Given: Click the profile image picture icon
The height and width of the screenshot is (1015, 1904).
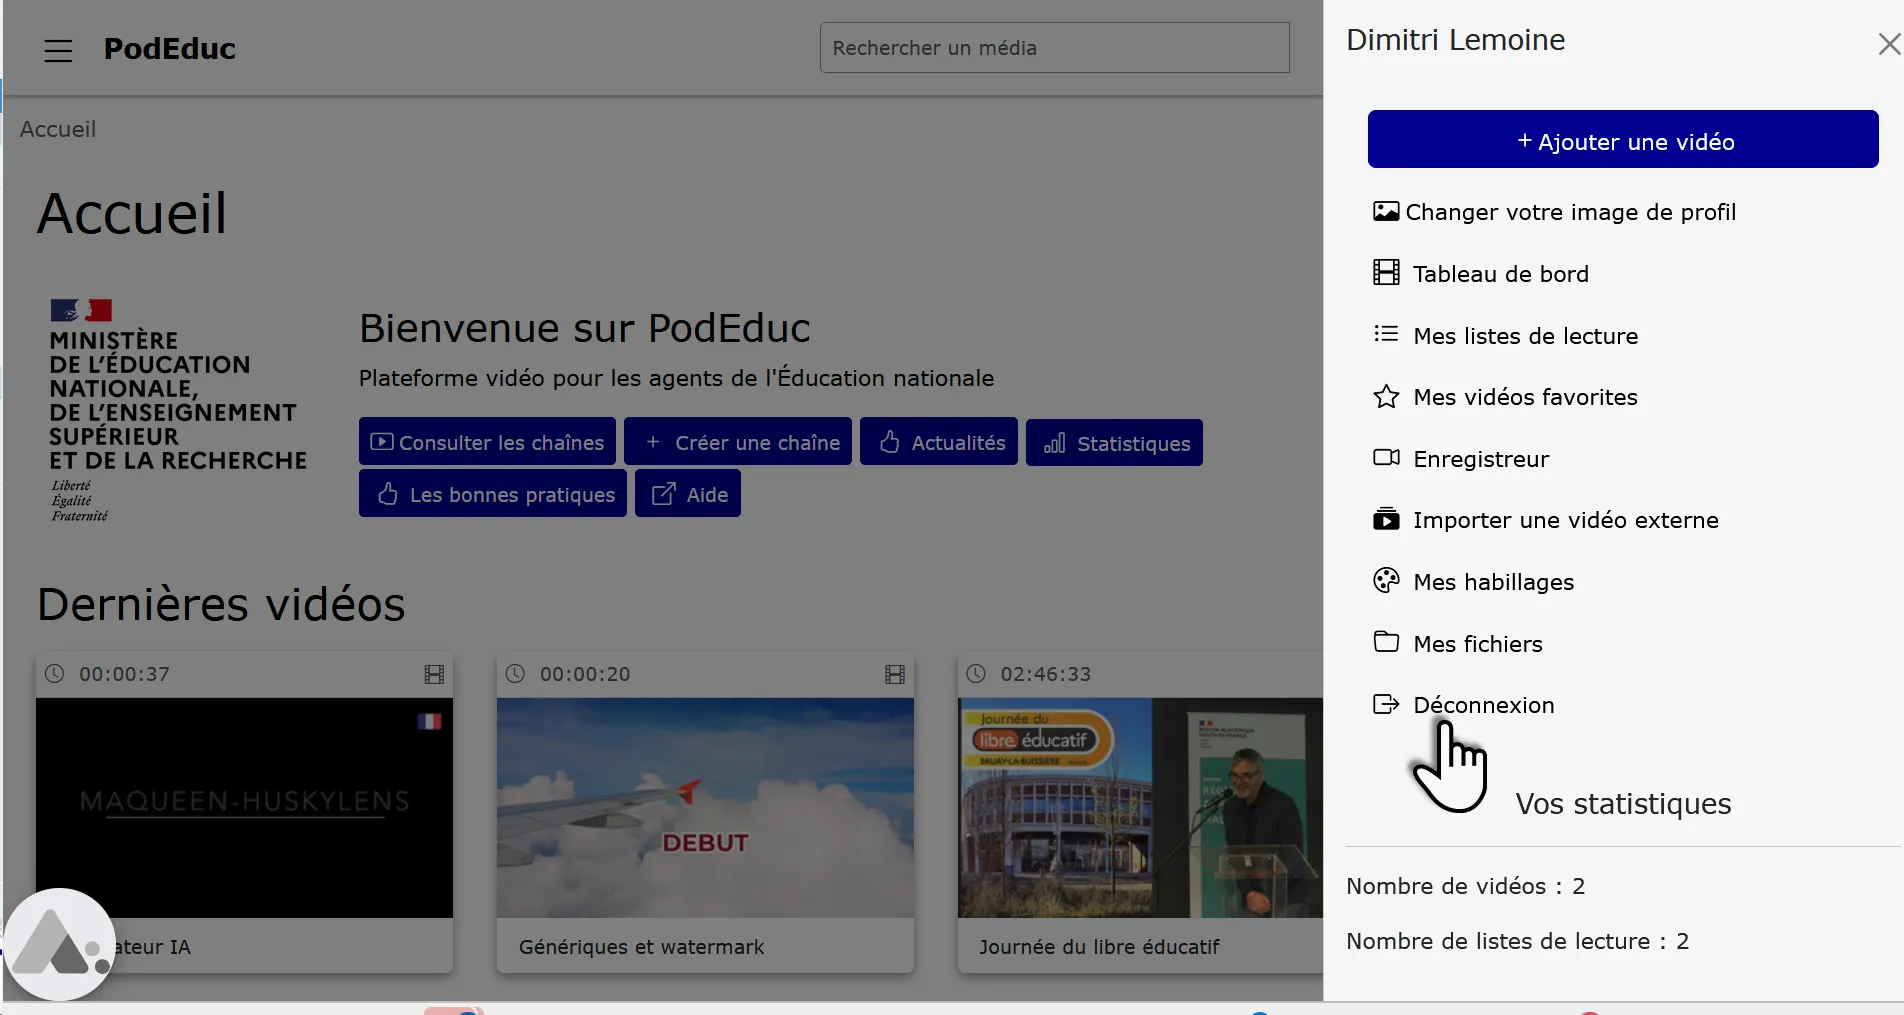Looking at the screenshot, I should coord(1386,212).
